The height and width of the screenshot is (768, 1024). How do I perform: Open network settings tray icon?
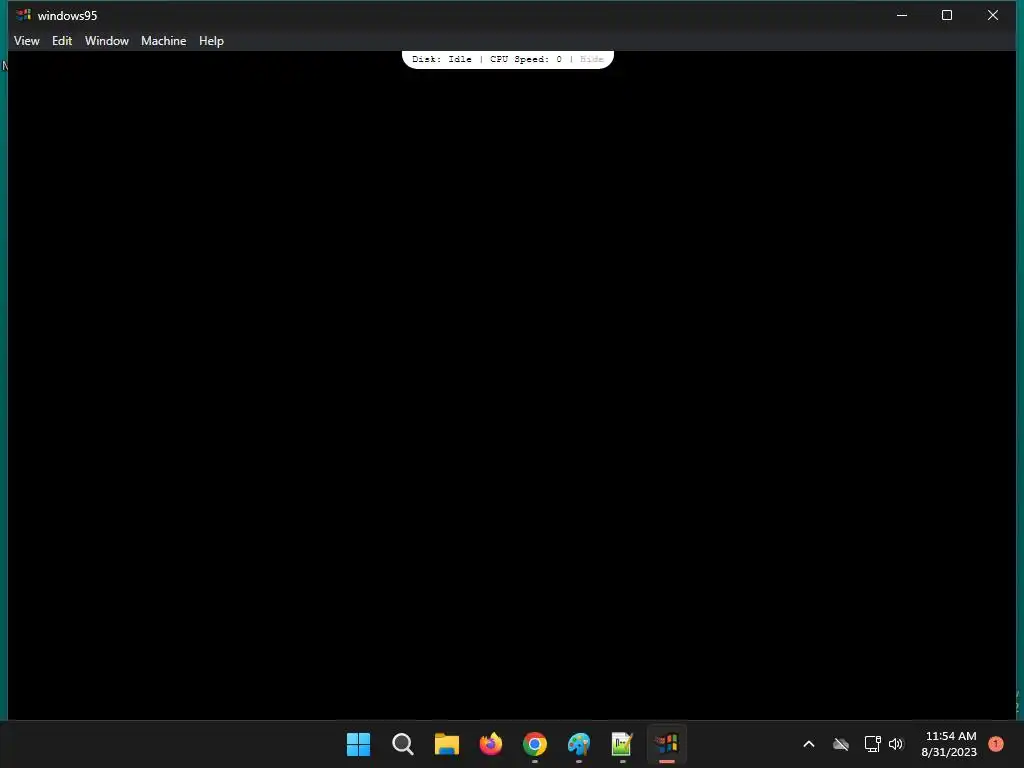872,744
